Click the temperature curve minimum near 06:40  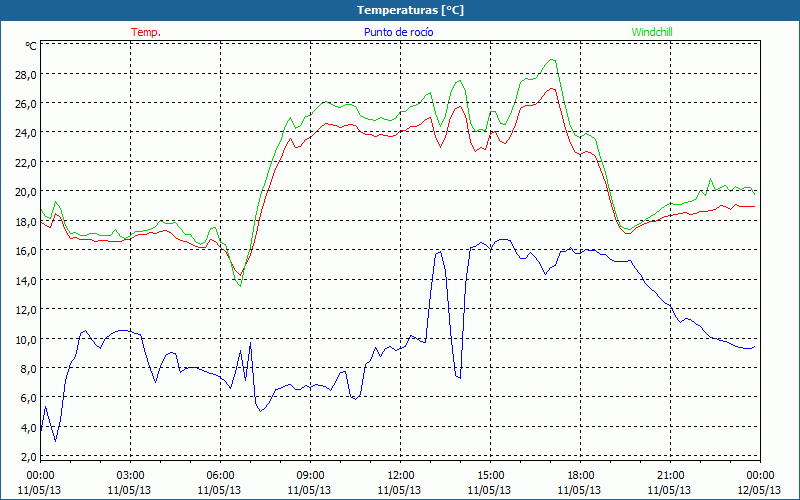[240, 275]
